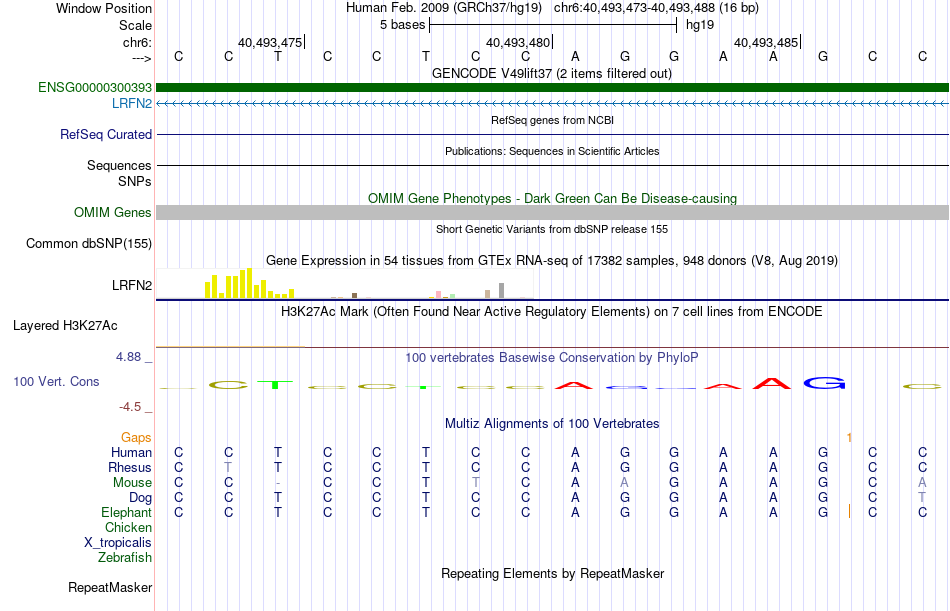The width and height of the screenshot is (950, 611).
Task: Click Publications: Sequences in Scientific Articles title
Action: point(552,151)
